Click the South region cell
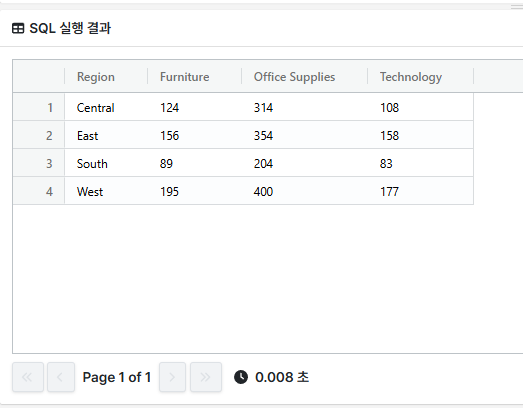 (106, 163)
